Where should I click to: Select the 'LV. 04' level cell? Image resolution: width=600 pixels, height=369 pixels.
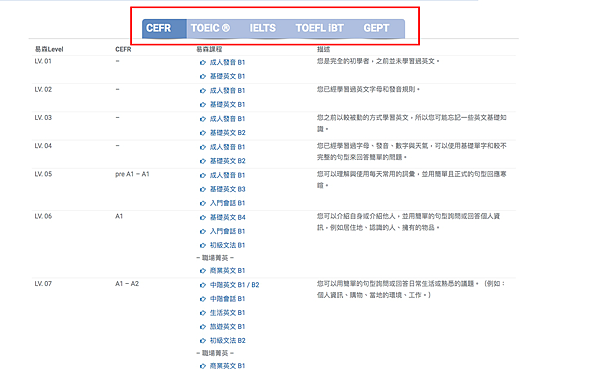[x=43, y=146]
